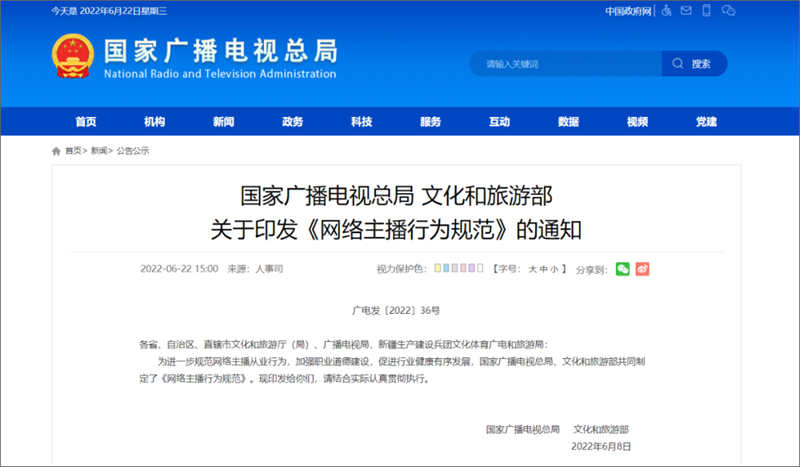
Task: Open the accessibility wheelchair icon
Action: [666, 11]
